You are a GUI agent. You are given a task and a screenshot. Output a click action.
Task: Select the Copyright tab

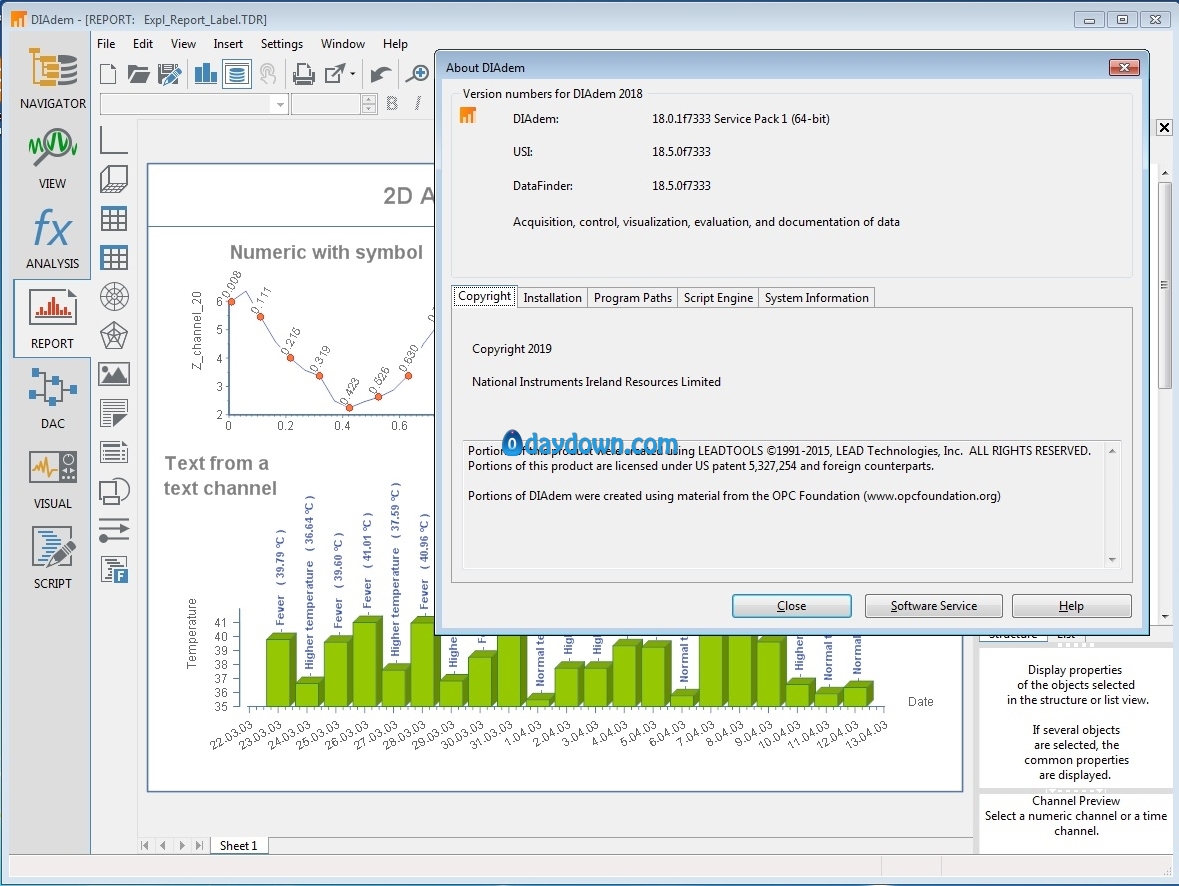click(484, 296)
